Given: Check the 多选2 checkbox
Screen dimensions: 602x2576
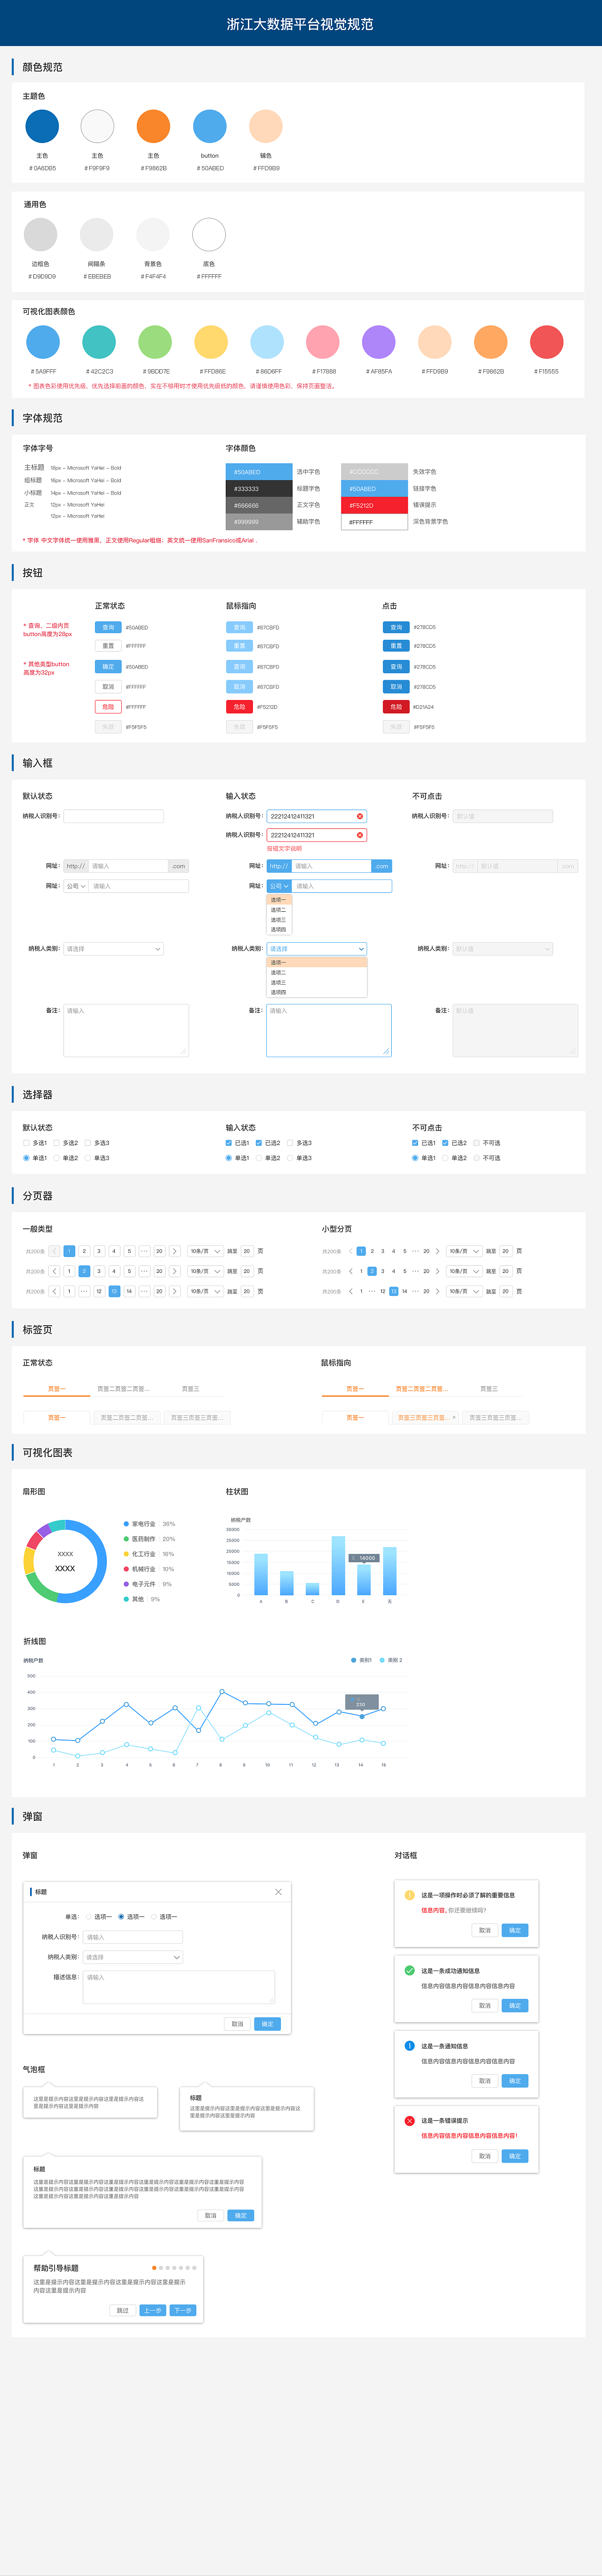Looking at the screenshot, I should click(56, 1143).
